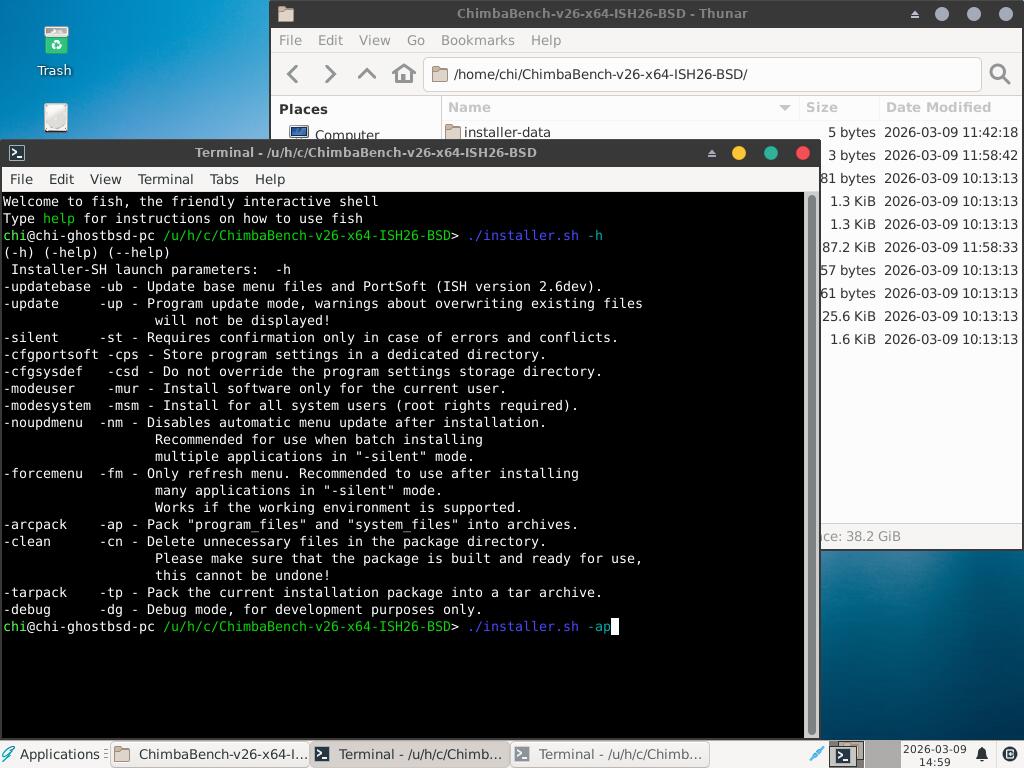Click the terminal vertical scrollbar
The height and width of the screenshot is (768, 1024).
click(x=812, y=464)
